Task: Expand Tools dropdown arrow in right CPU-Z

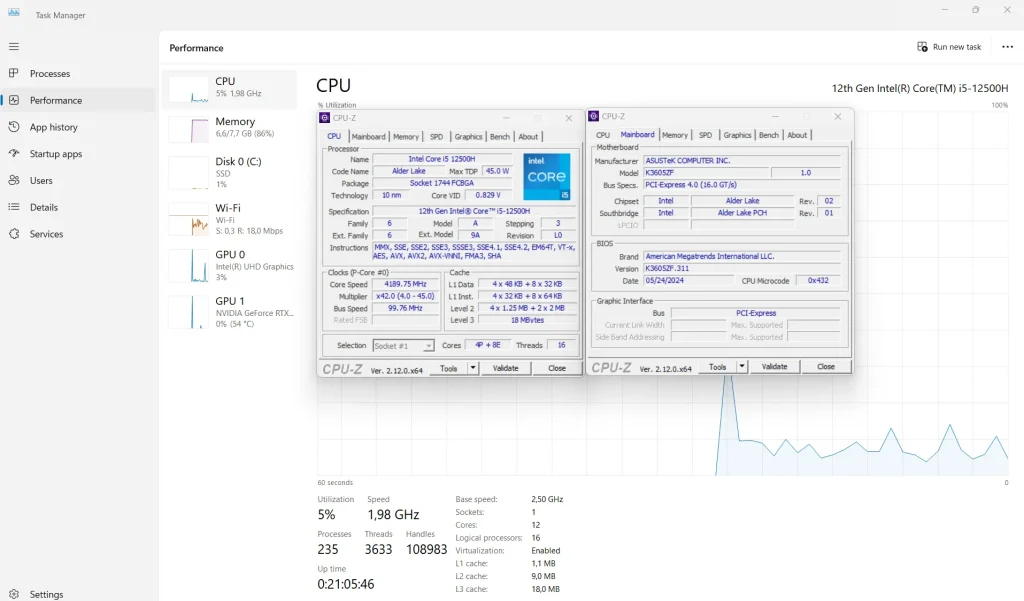Action: tap(742, 366)
